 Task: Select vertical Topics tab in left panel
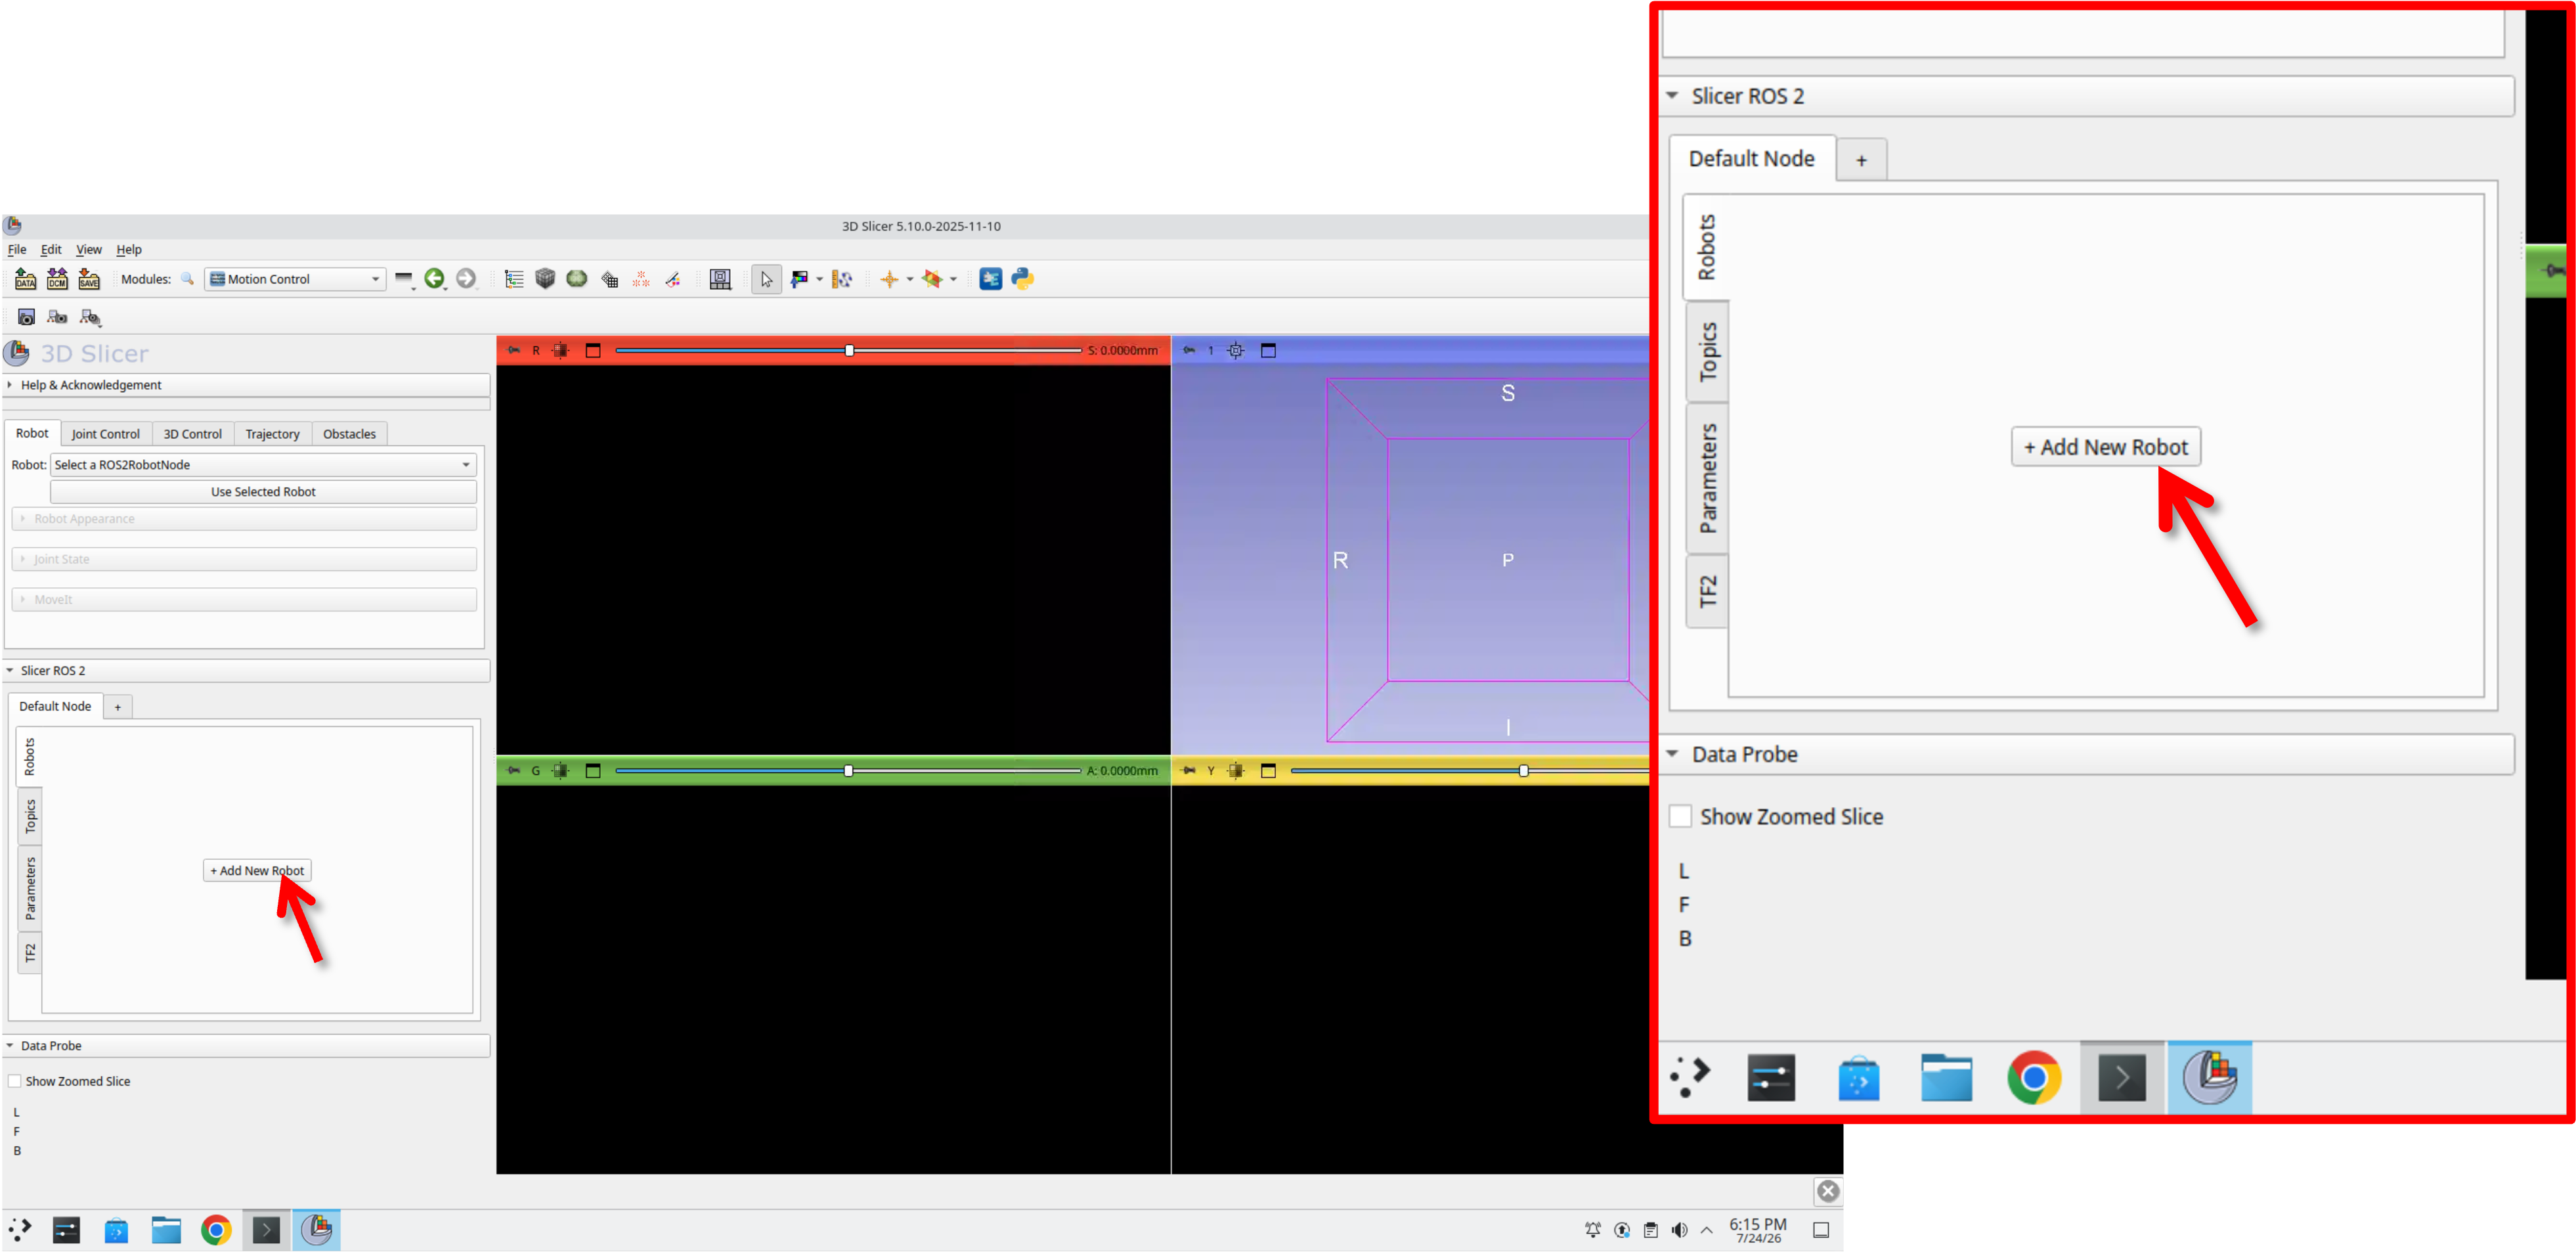click(30, 816)
